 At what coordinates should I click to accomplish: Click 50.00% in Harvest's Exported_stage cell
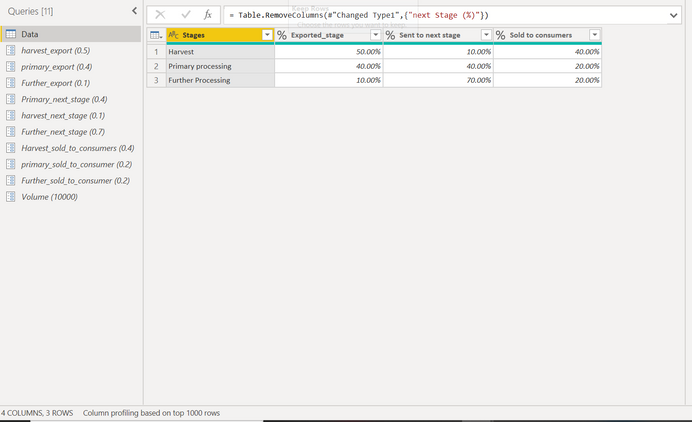point(329,52)
